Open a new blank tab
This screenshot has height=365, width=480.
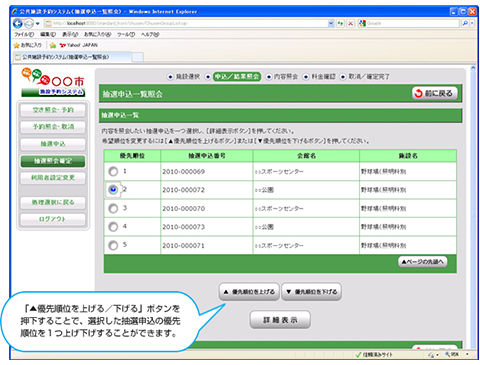pos(137,57)
